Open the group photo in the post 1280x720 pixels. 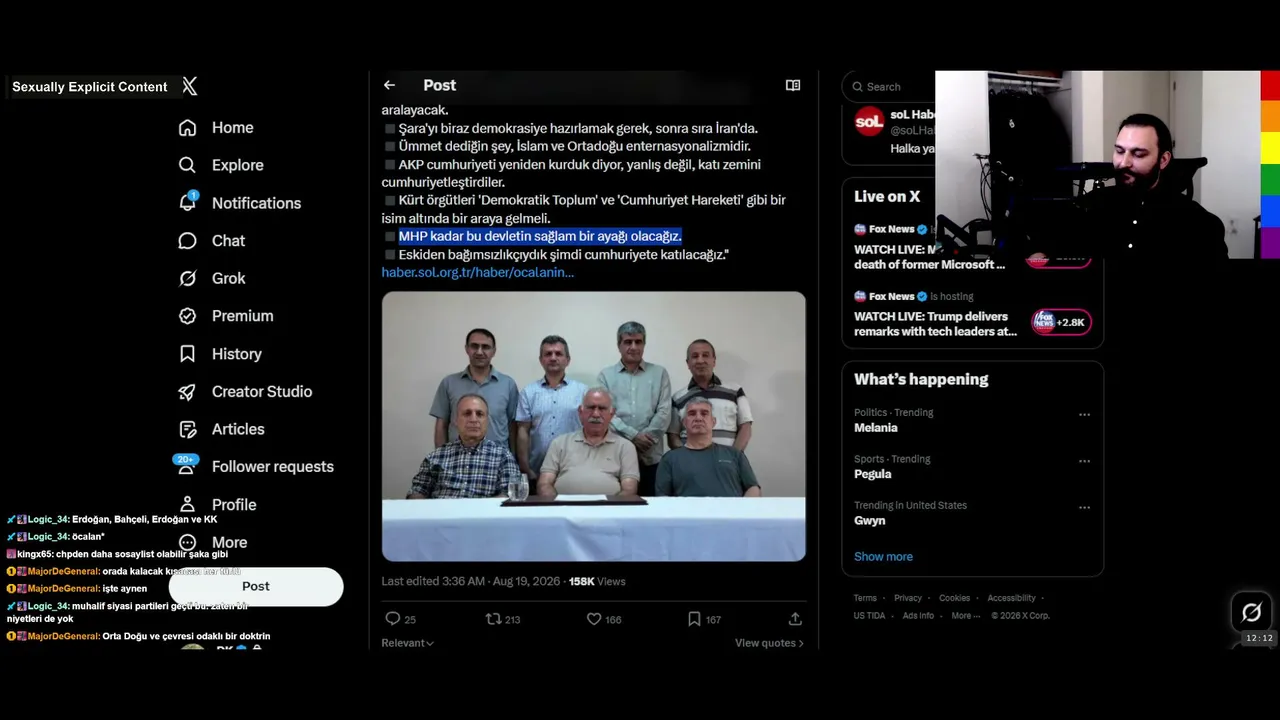pos(594,426)
